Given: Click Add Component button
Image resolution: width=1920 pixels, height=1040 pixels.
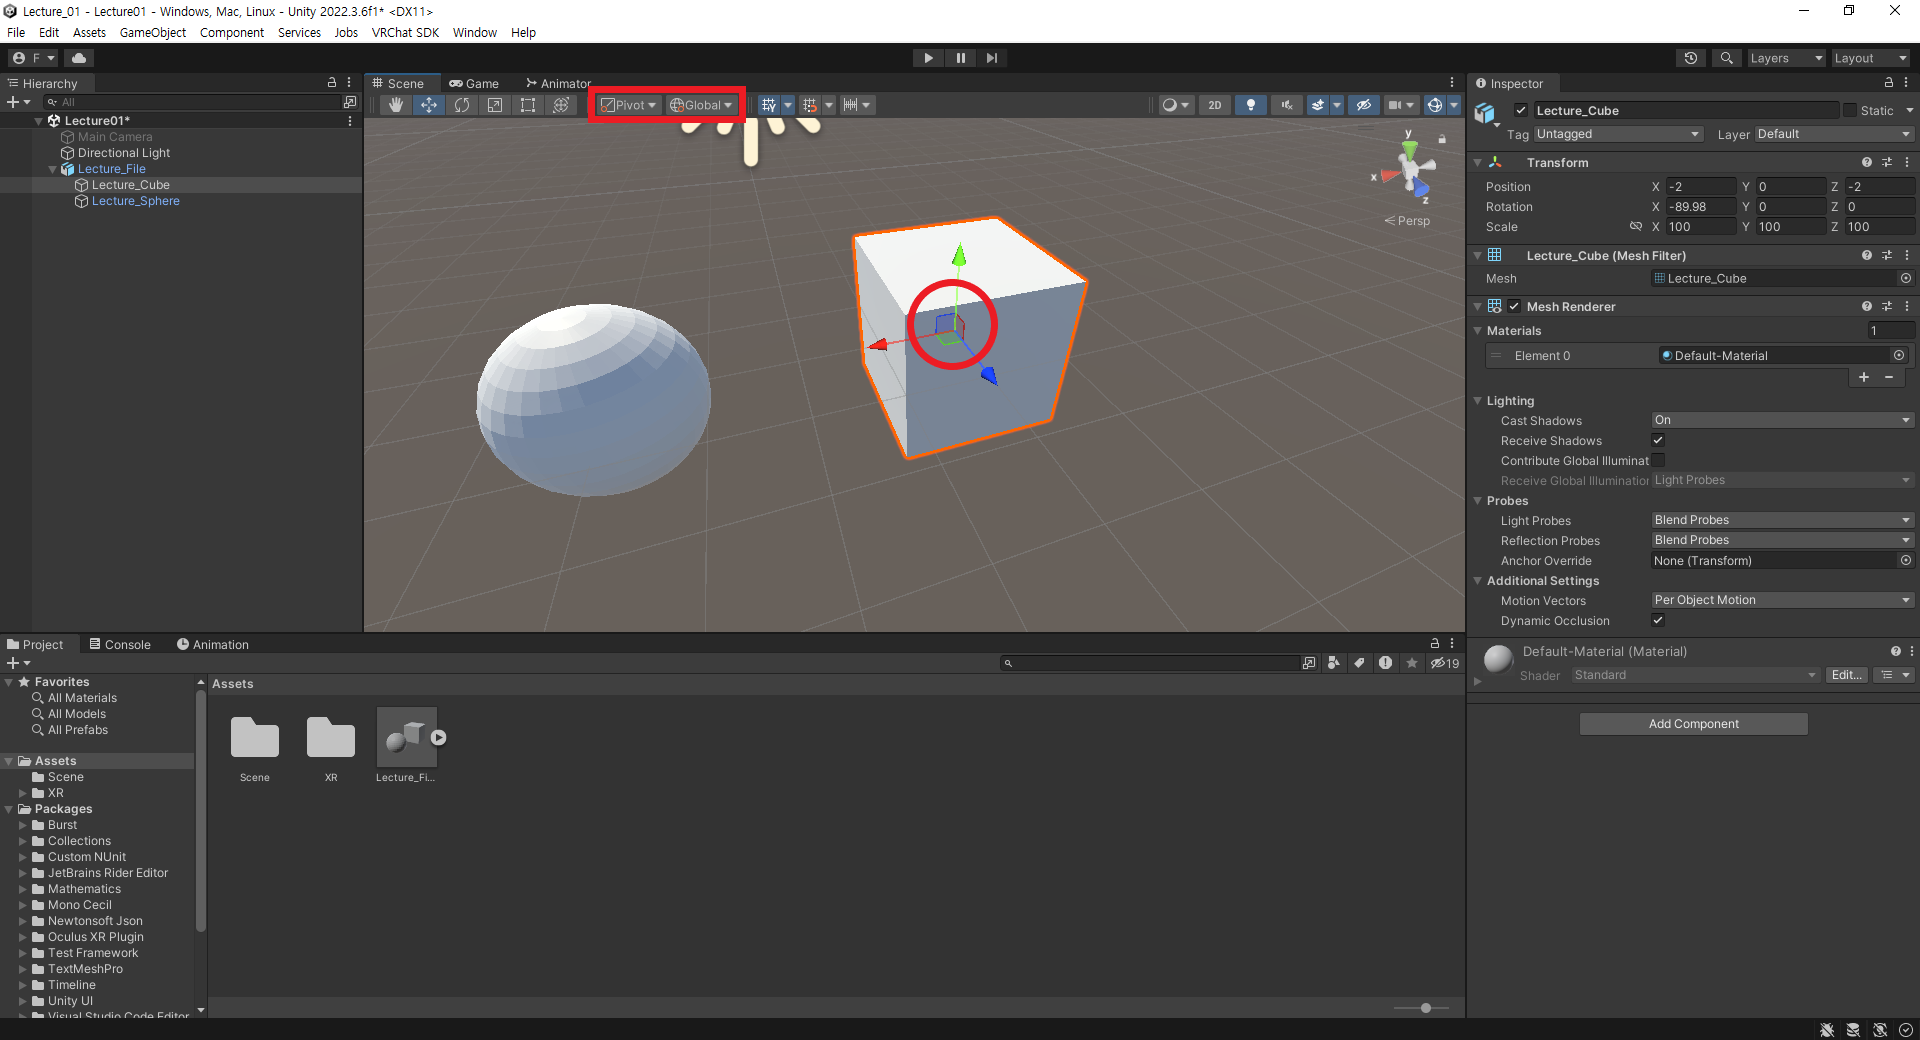Looking at the screenshot, I should point(1693,724).
